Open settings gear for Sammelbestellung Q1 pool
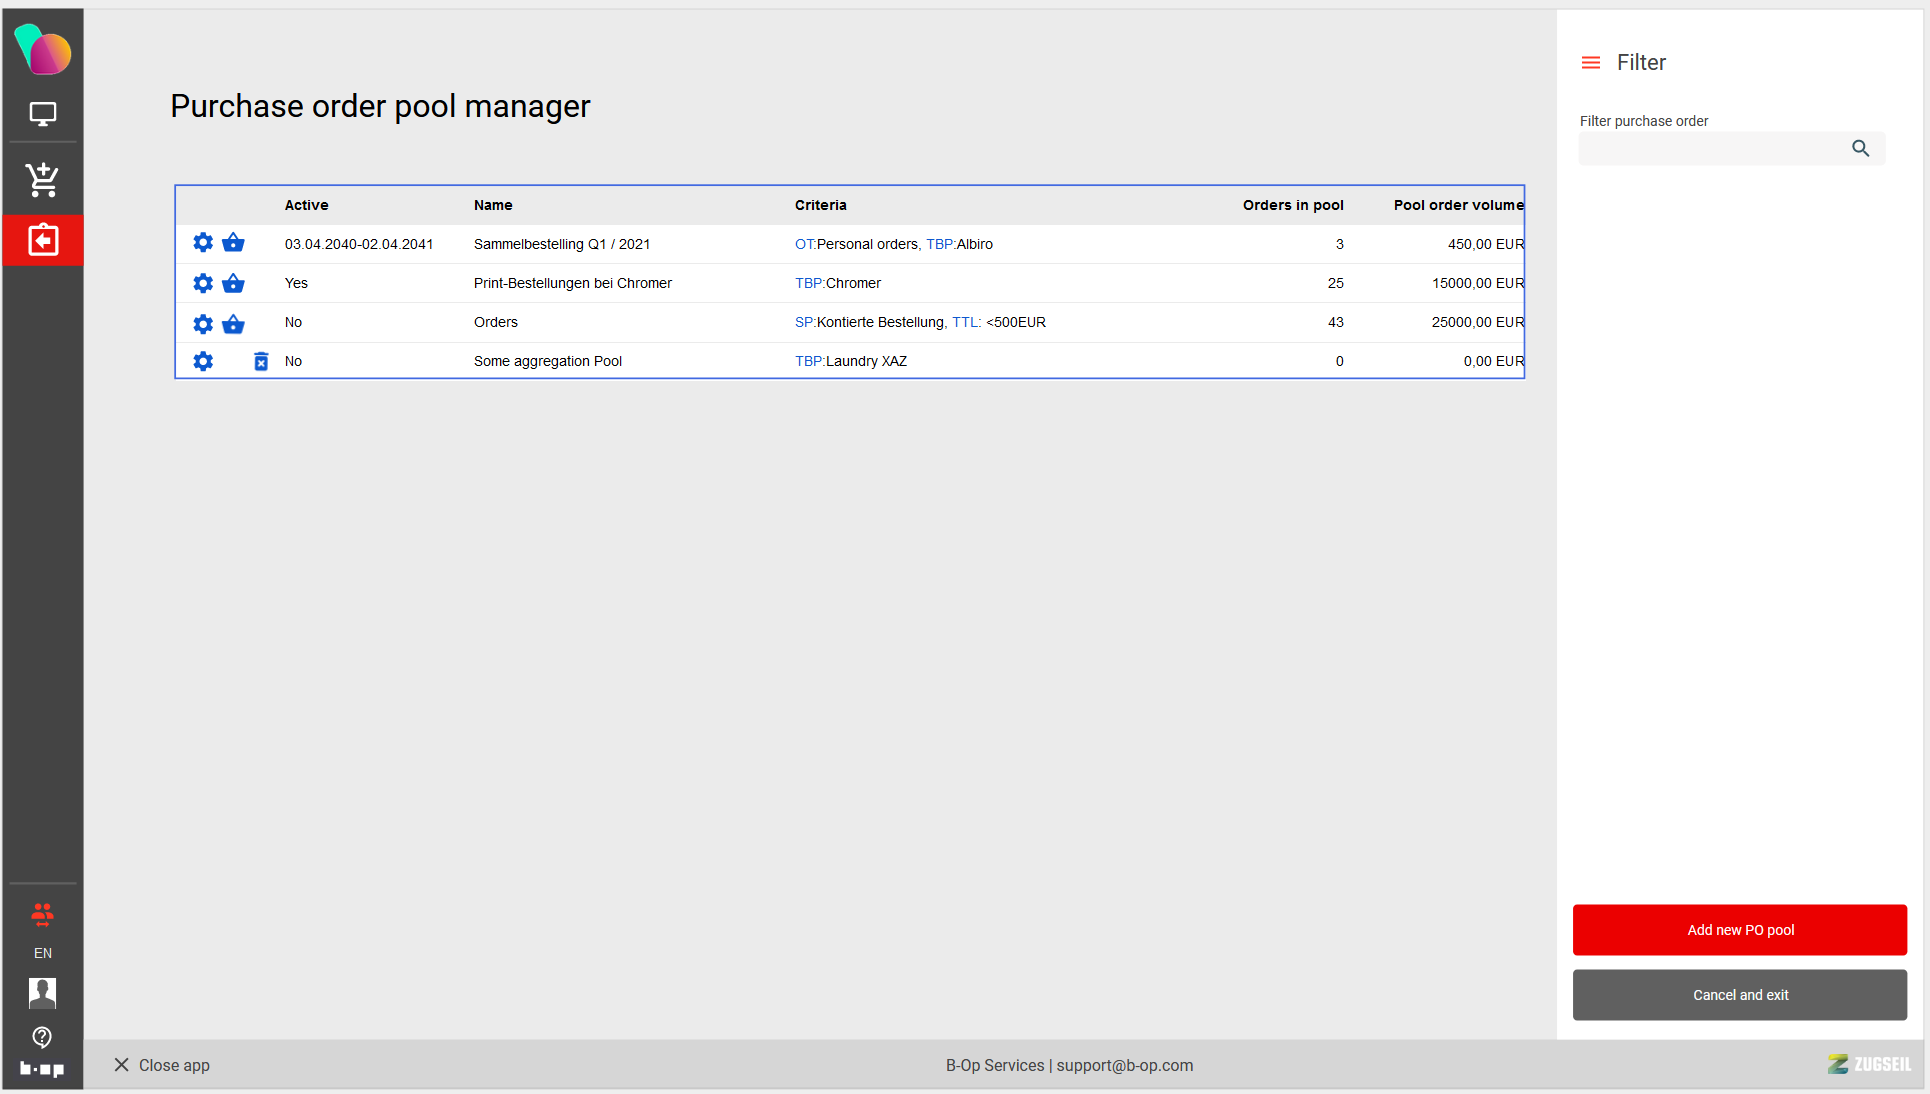The image size is (1930, 1094). (x=203, y=243)
